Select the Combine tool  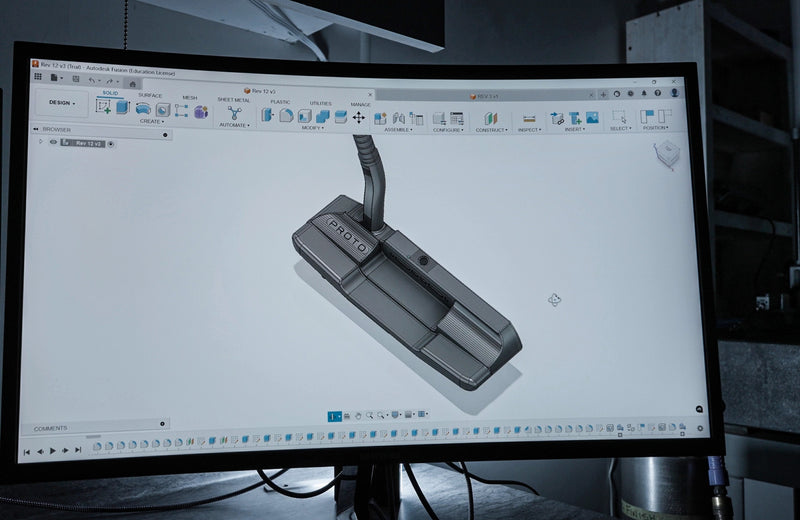point(322,117)
